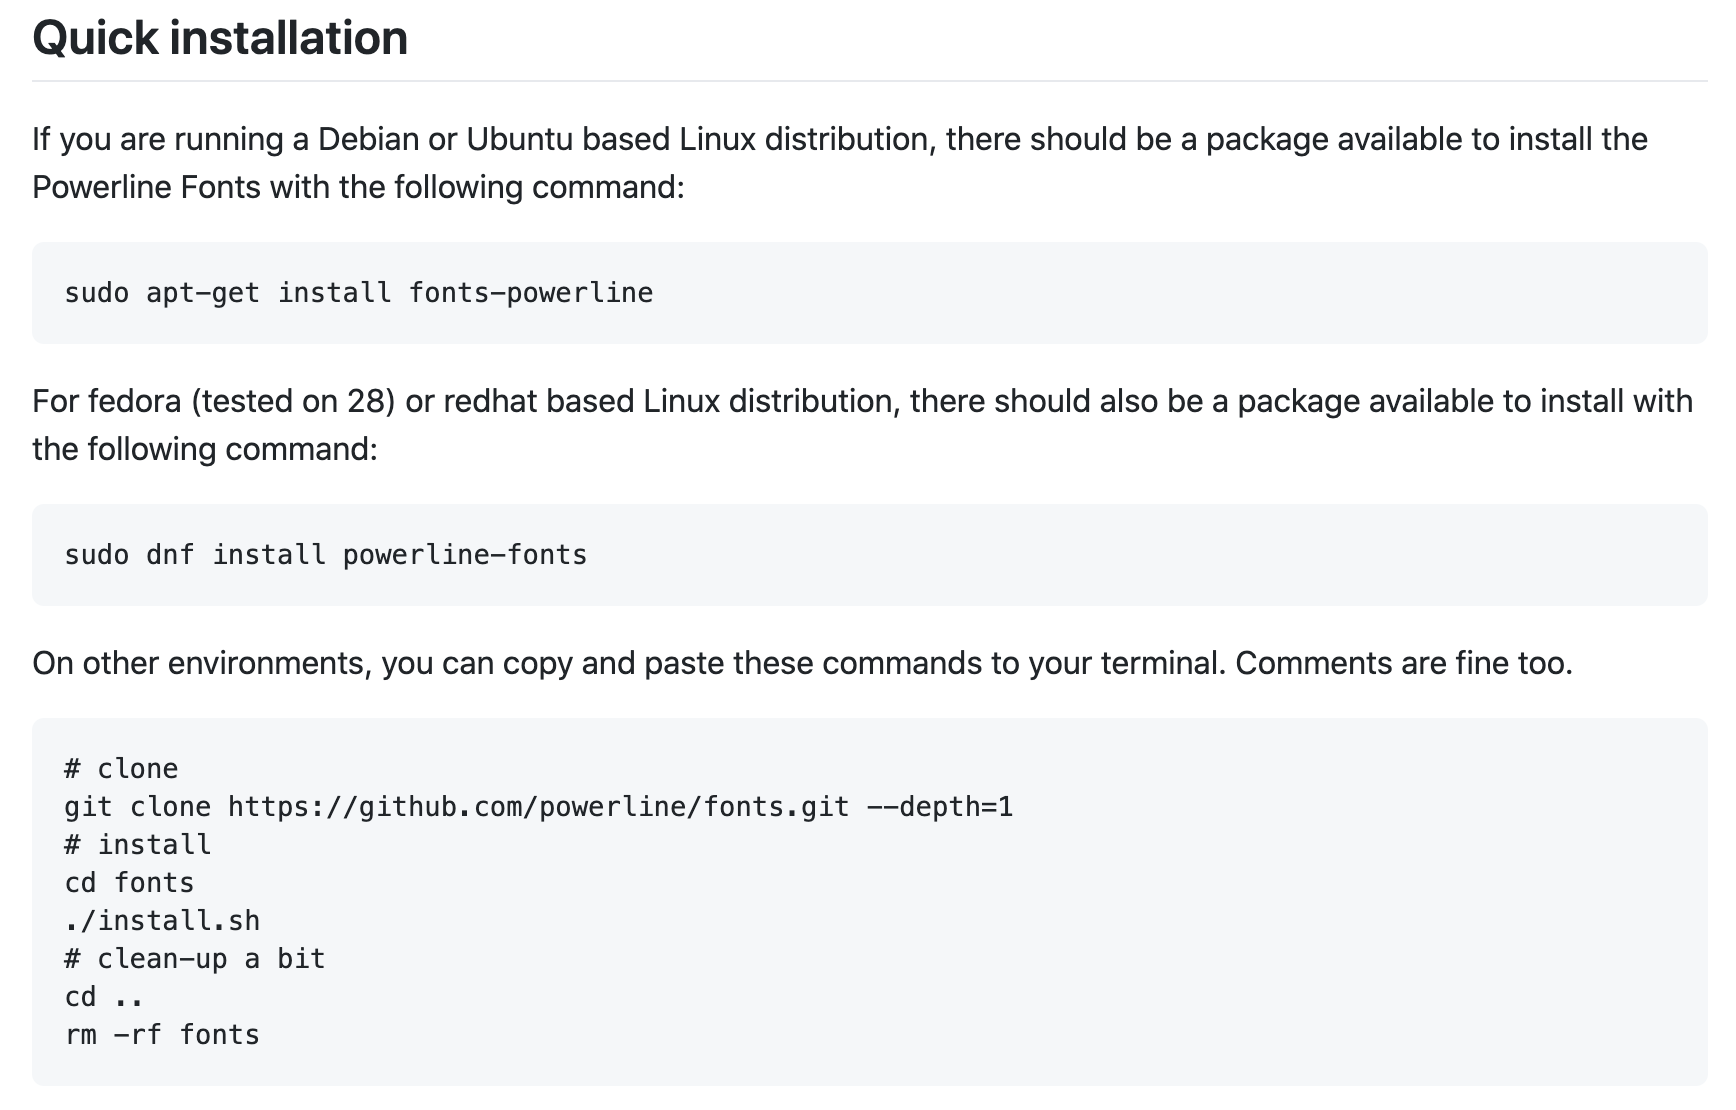Click "Comments are fine too." sentence
This screenshot has width=1736, height=1110.
click(1403, 663)
